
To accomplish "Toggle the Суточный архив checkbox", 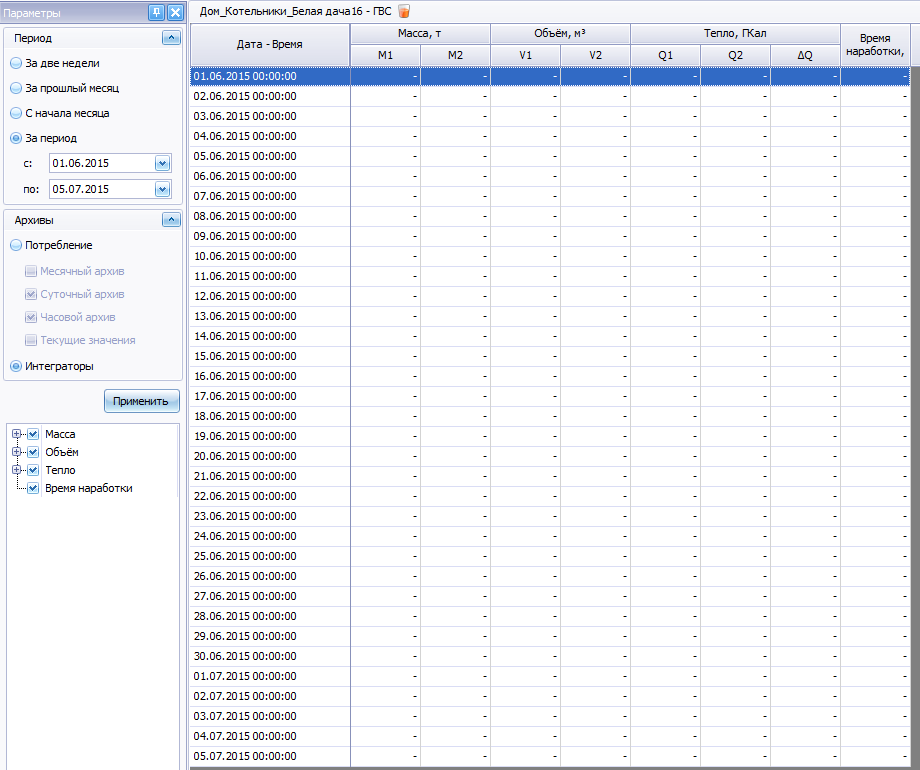I will pyautogui.click(x=31, y=294).
